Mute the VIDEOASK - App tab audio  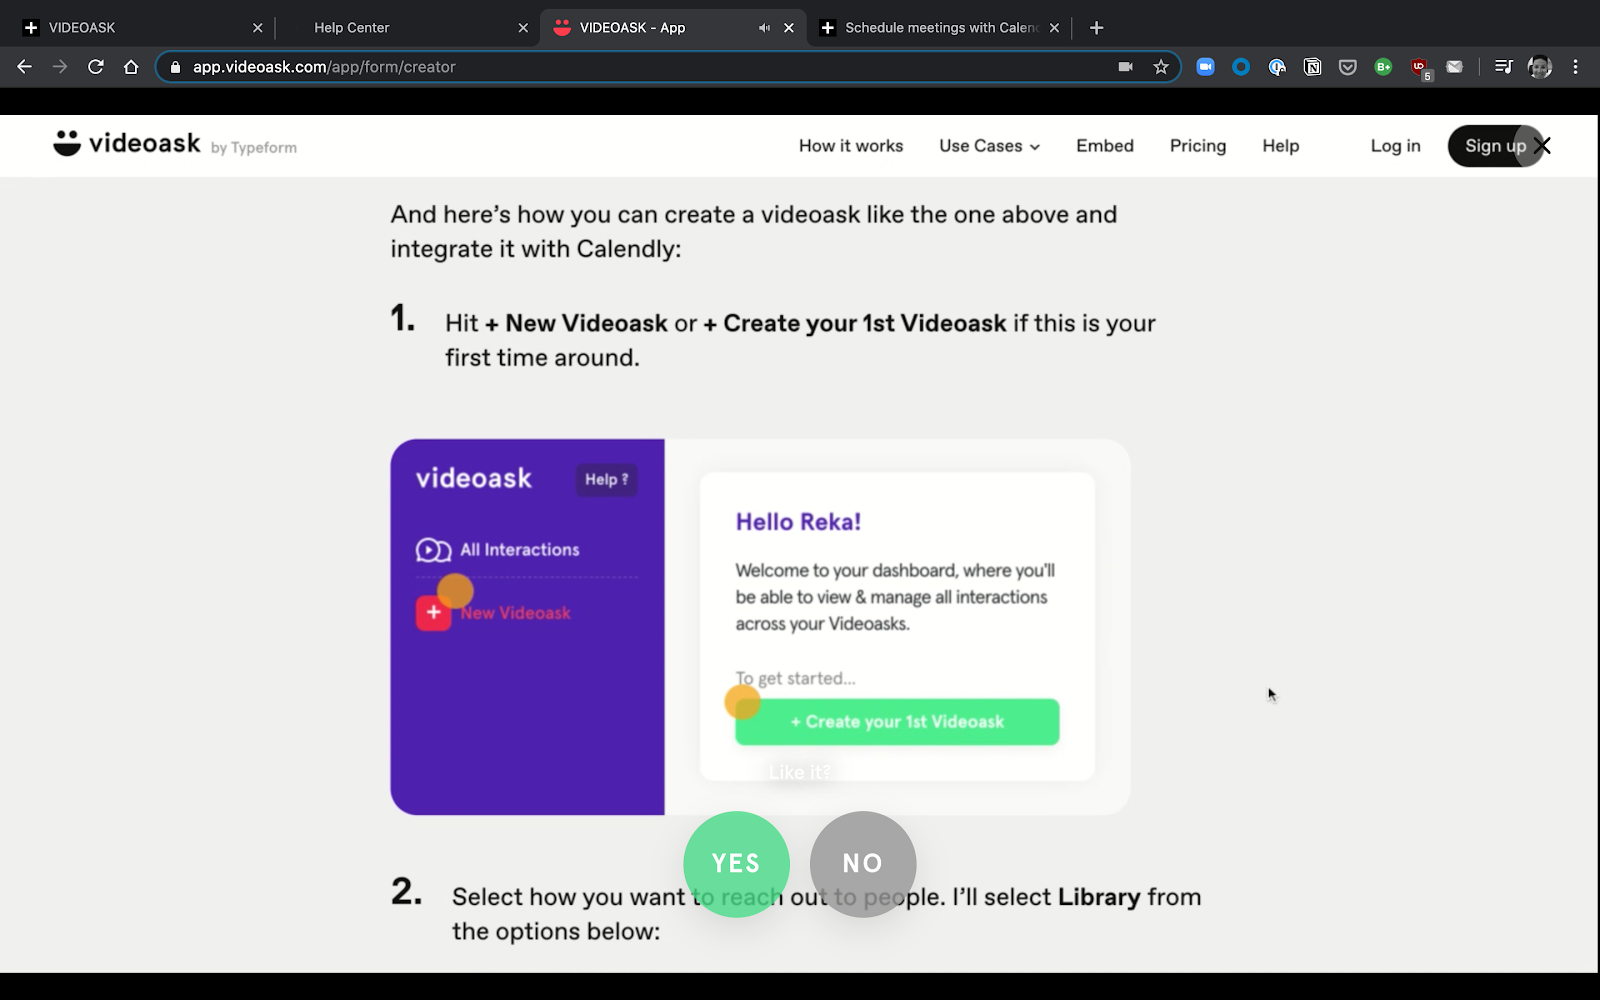[764, 28]
